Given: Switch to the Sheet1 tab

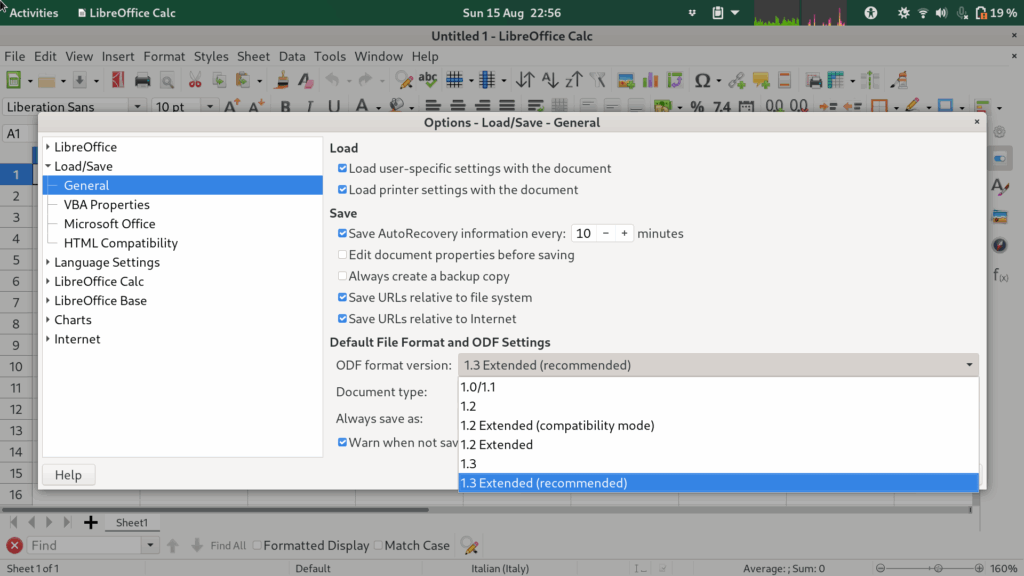Looking at the screenshot, I should coord(132,522).
